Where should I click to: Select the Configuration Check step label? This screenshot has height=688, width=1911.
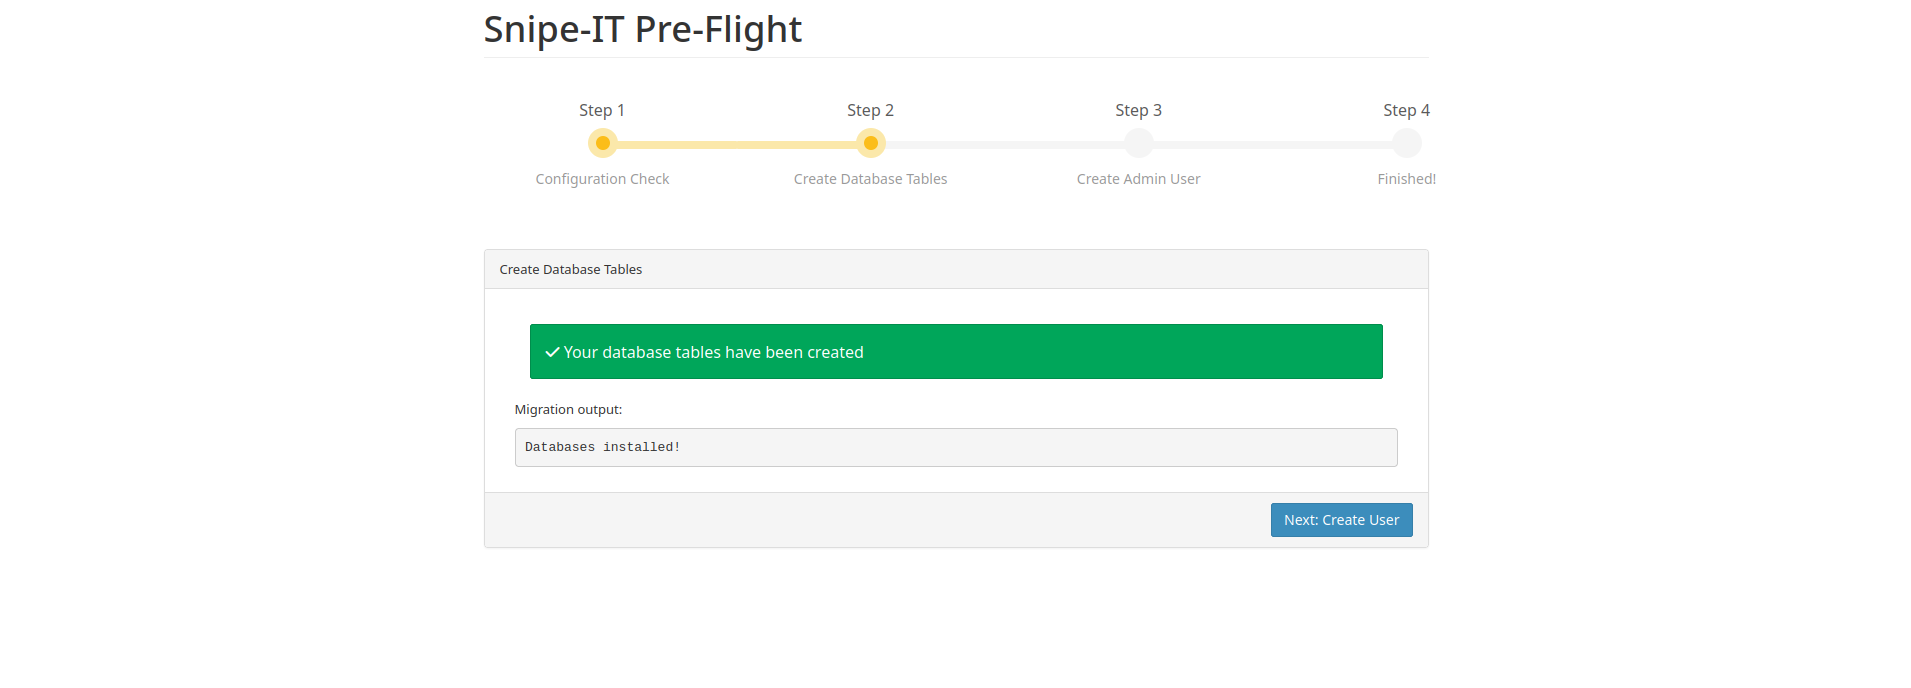[602, 179]
